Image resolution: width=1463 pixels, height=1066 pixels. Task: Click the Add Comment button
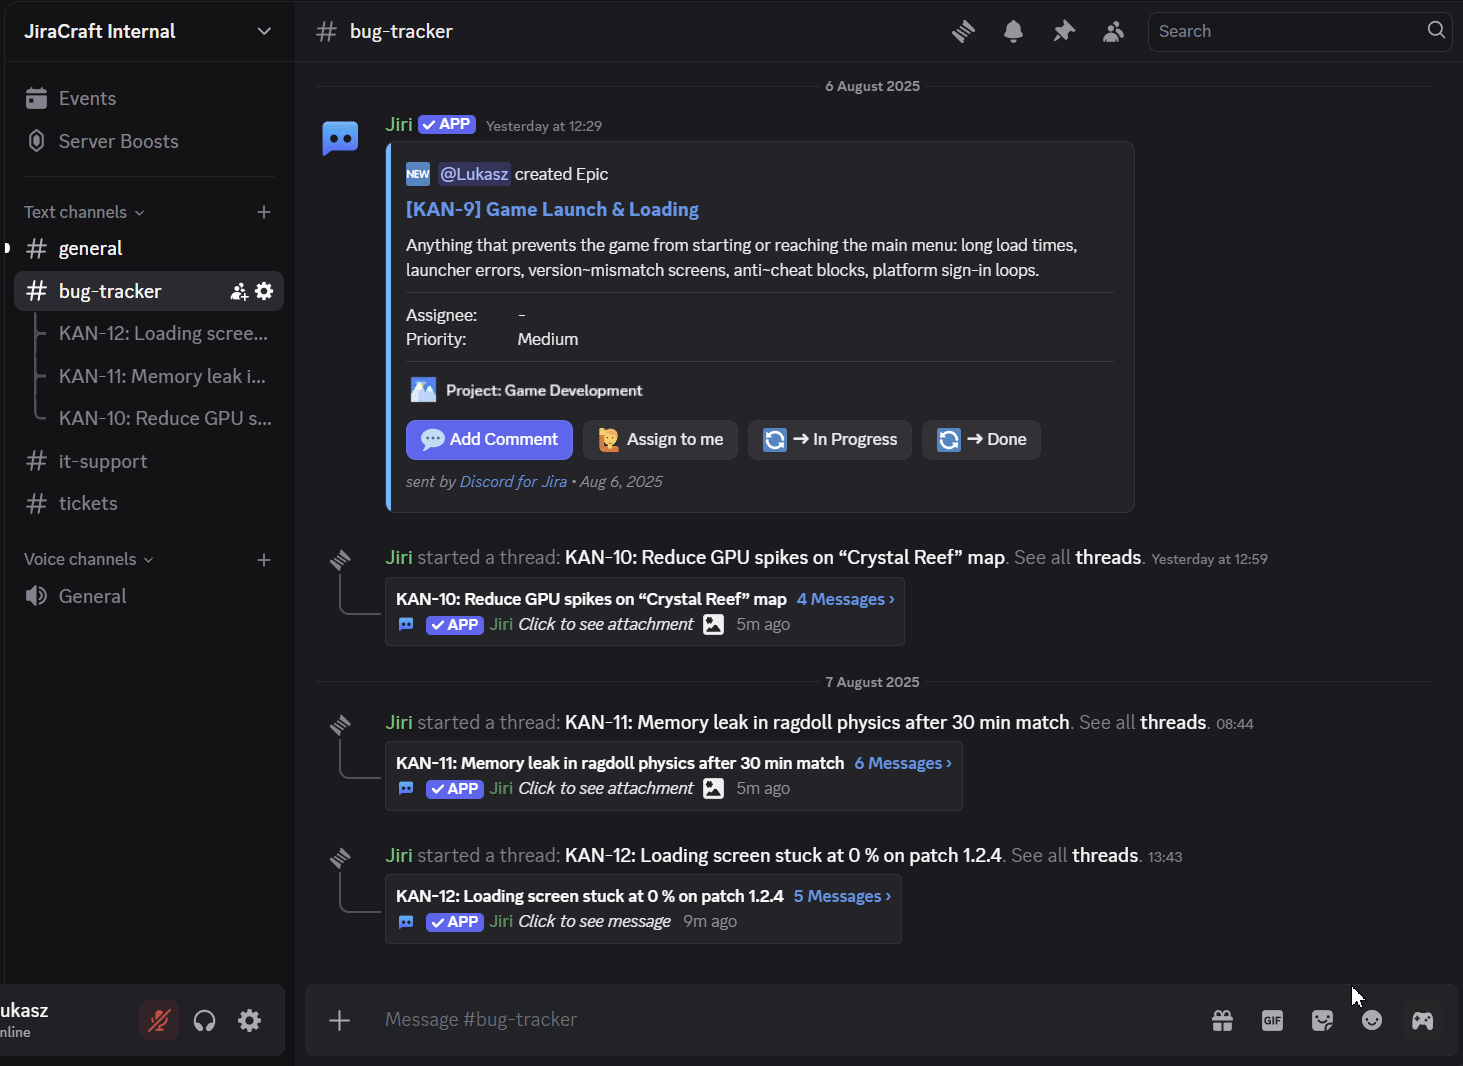(489, 440)
